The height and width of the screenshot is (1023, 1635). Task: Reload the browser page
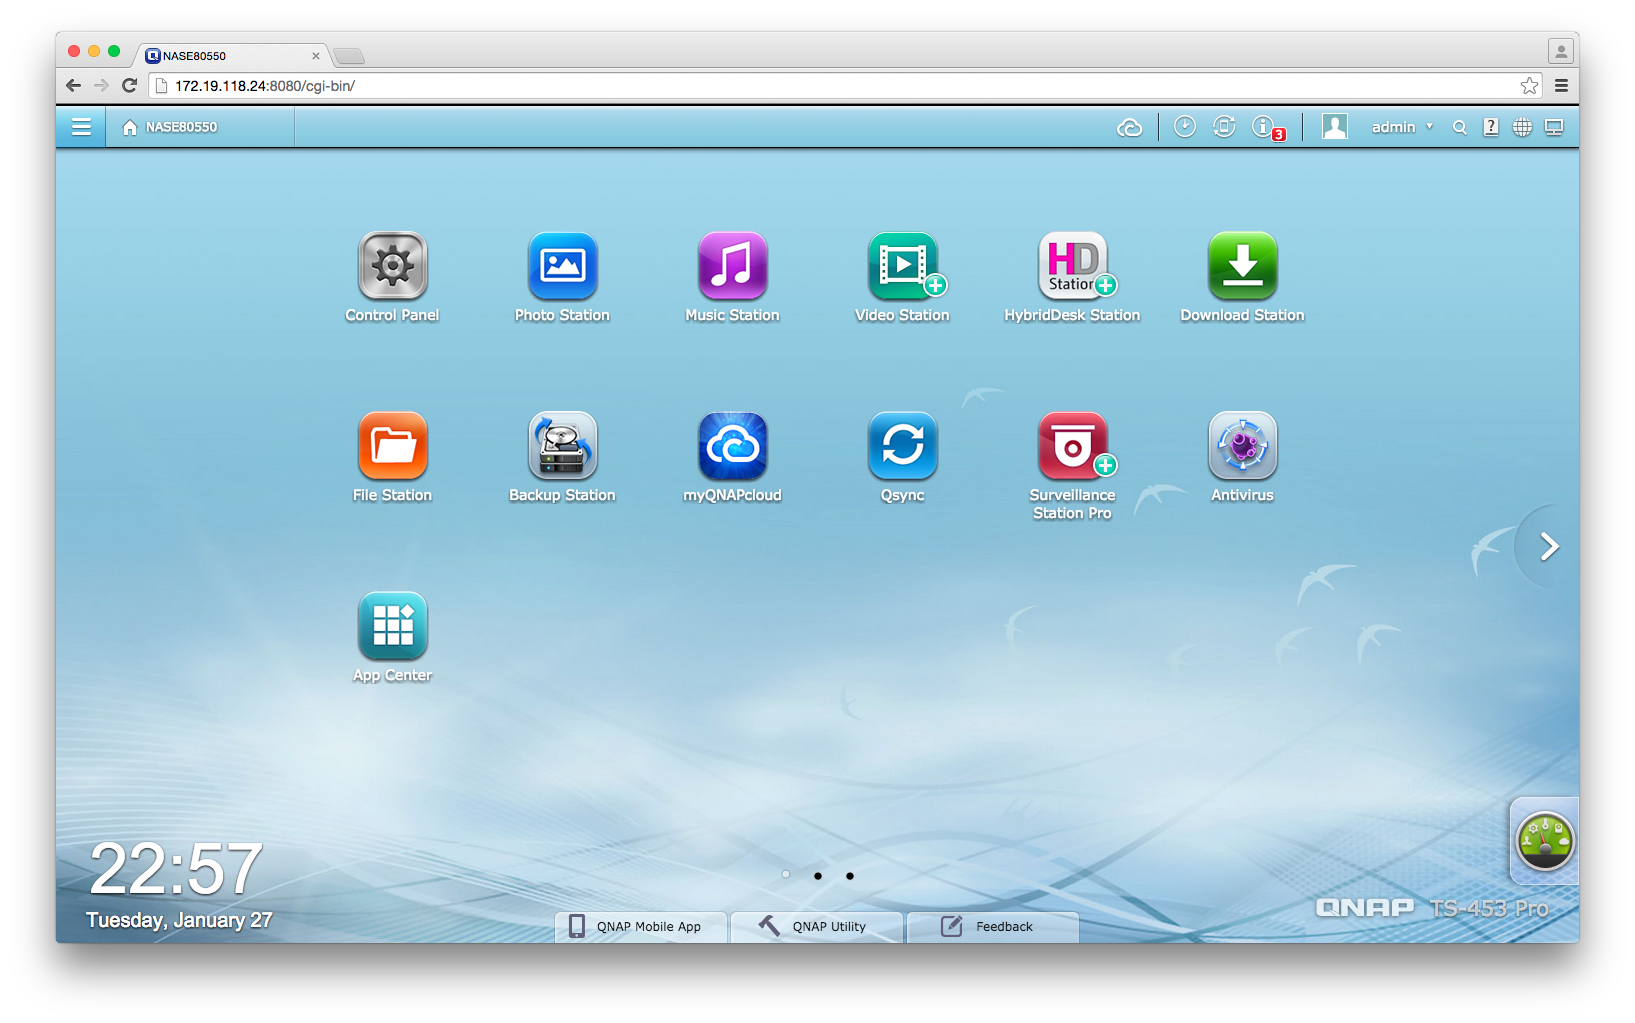point(129,86)
